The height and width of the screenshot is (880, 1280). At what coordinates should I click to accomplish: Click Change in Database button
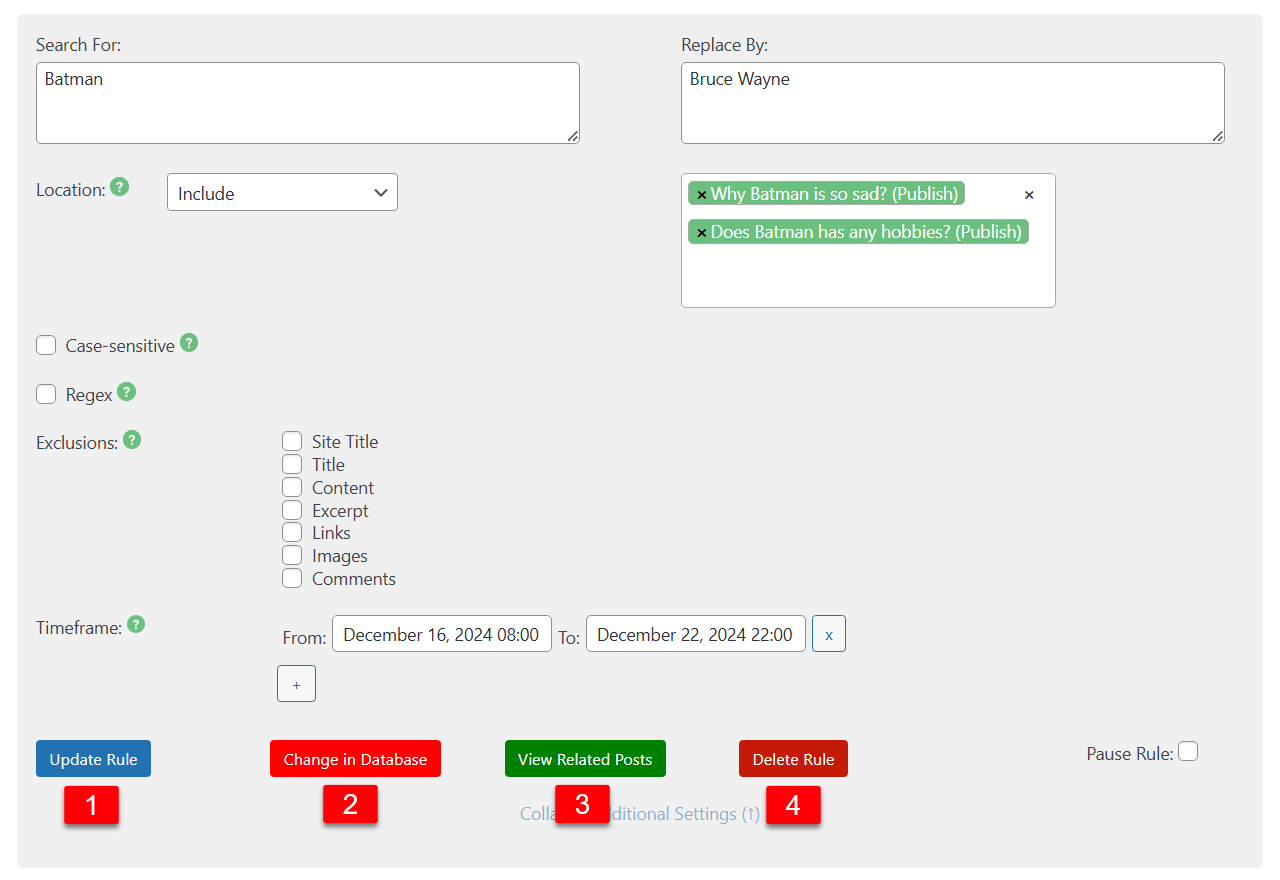tap(355, 759)
